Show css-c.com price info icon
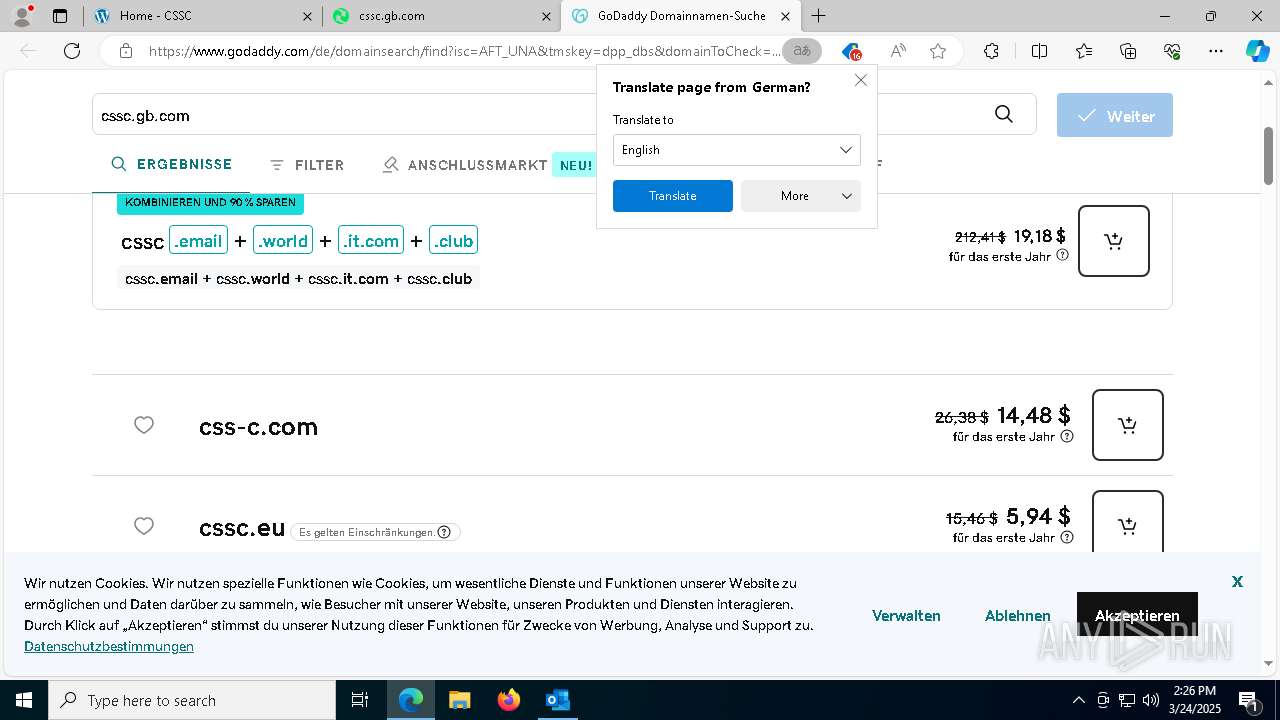Image resolution: width=1280 pixels, height=720 pixels. (x=1067, y=436)
